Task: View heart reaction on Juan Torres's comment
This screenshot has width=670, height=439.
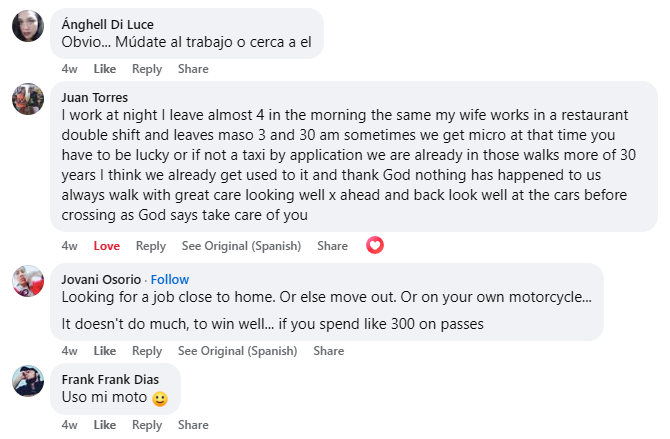Action: (x=375, y=245)
